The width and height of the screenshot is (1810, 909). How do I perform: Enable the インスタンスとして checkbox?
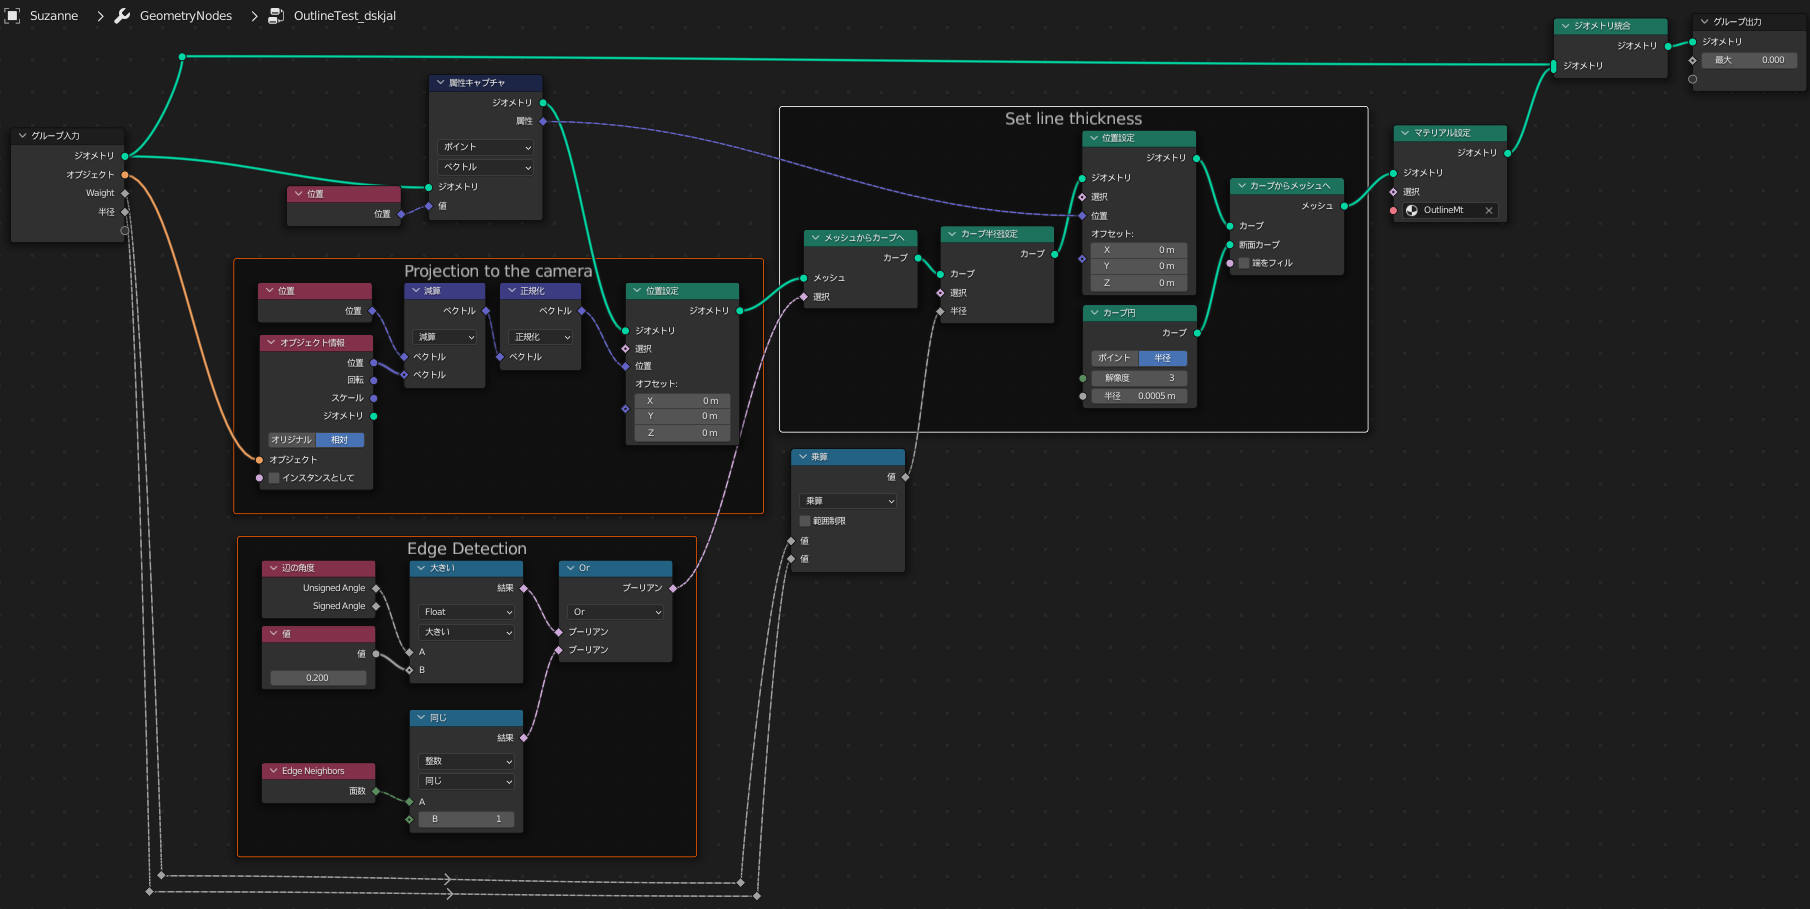(274, 478)
